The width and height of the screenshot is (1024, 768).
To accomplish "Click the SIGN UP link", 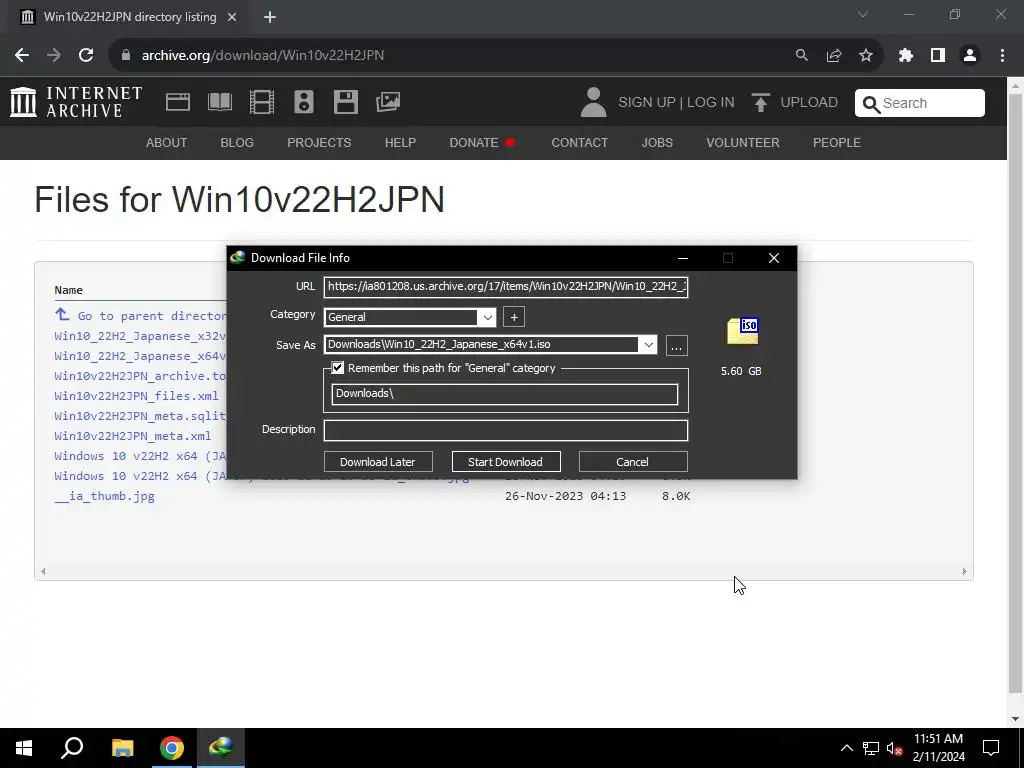I will [x=647, y=103].
